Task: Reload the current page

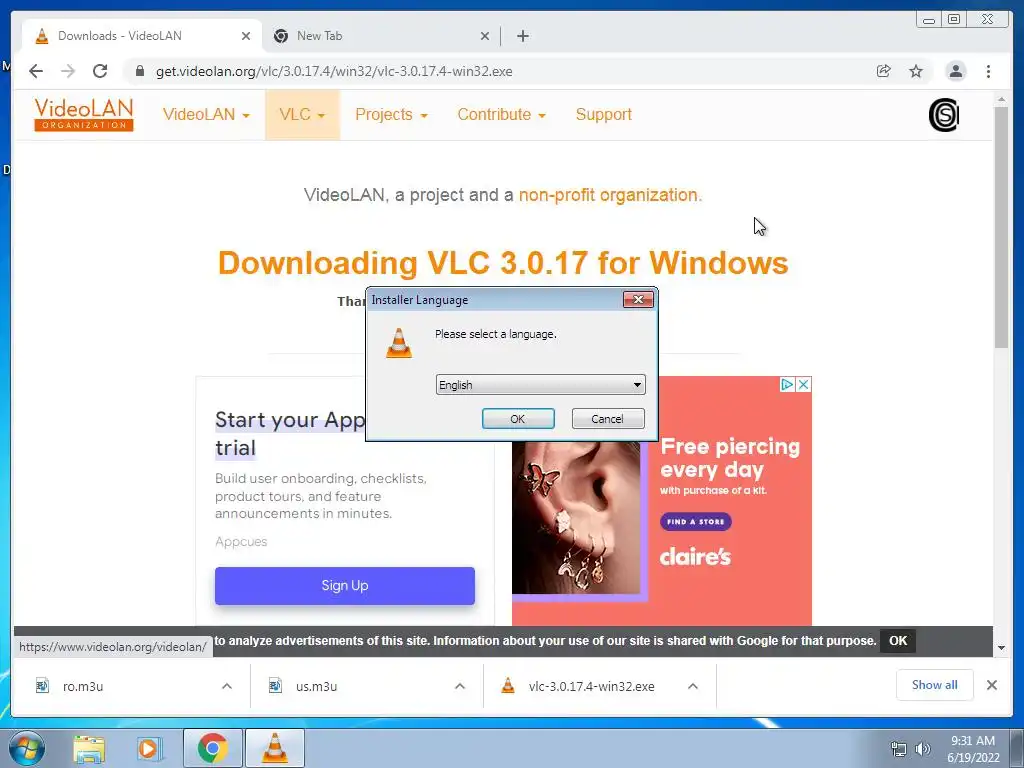Action: click(x=100, y=71)
